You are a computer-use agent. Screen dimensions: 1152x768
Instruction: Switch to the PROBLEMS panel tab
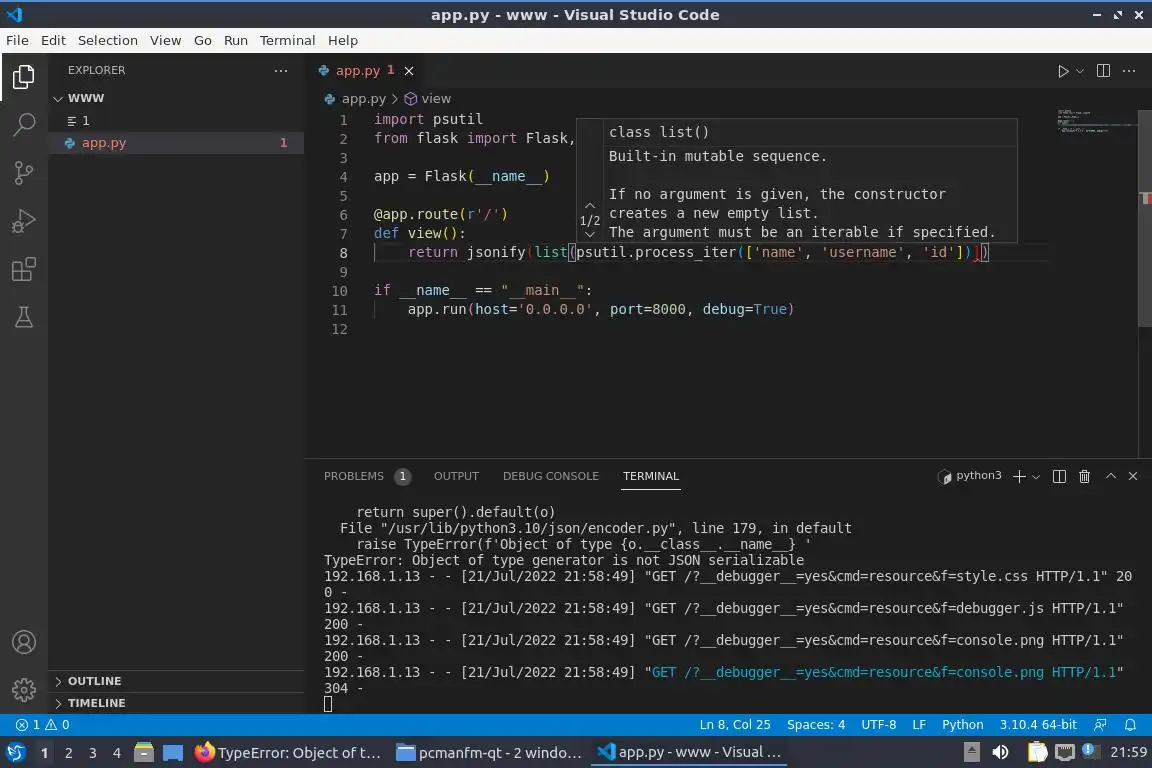(367, 476)
